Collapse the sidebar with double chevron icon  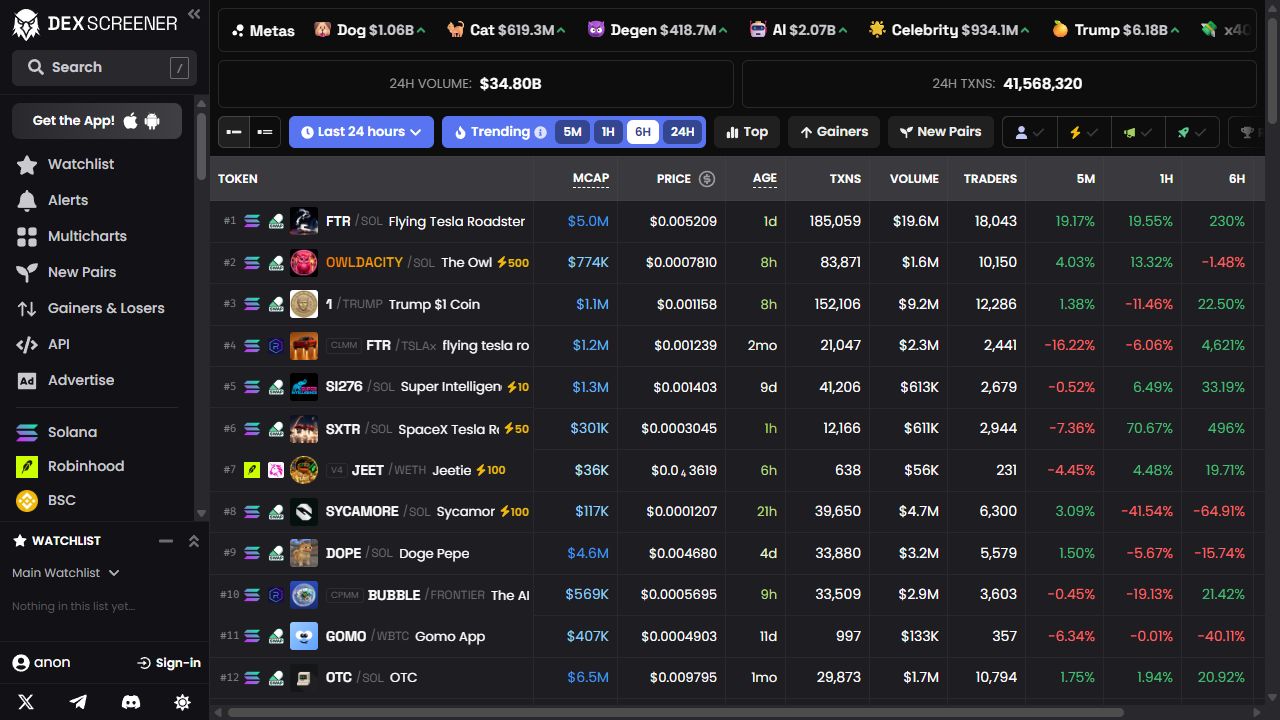(x=194, y=14)
